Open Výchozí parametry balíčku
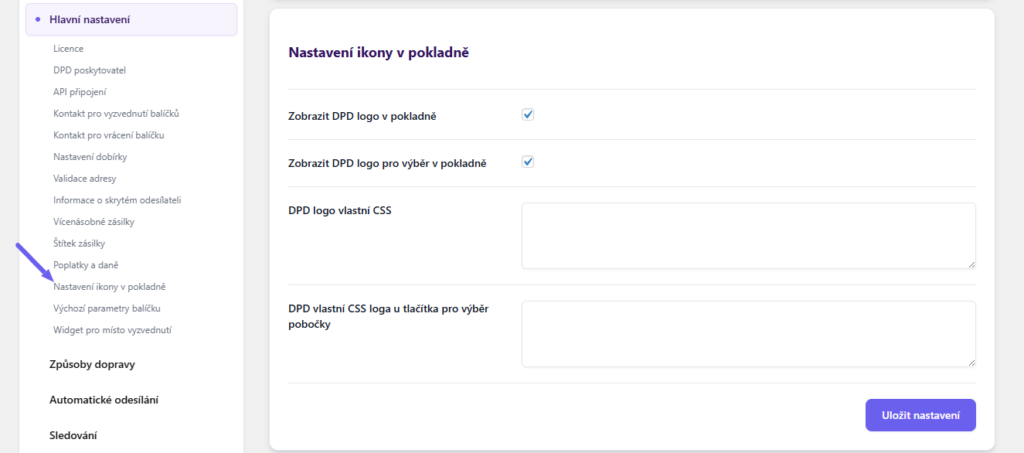 [107, 308]
